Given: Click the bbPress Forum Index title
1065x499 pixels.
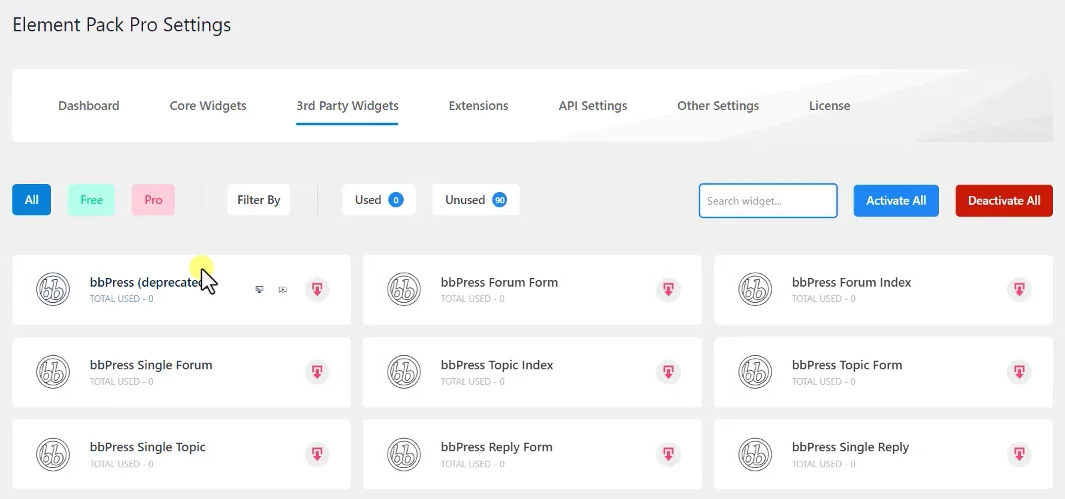Looking at the screenshot, I should pyautogui.click(x=852, y=282).
